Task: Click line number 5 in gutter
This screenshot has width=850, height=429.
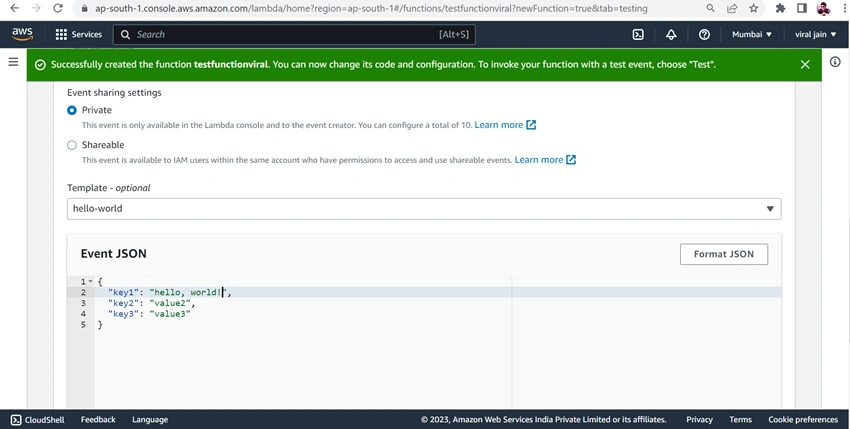Action: (x=83, y=325)
